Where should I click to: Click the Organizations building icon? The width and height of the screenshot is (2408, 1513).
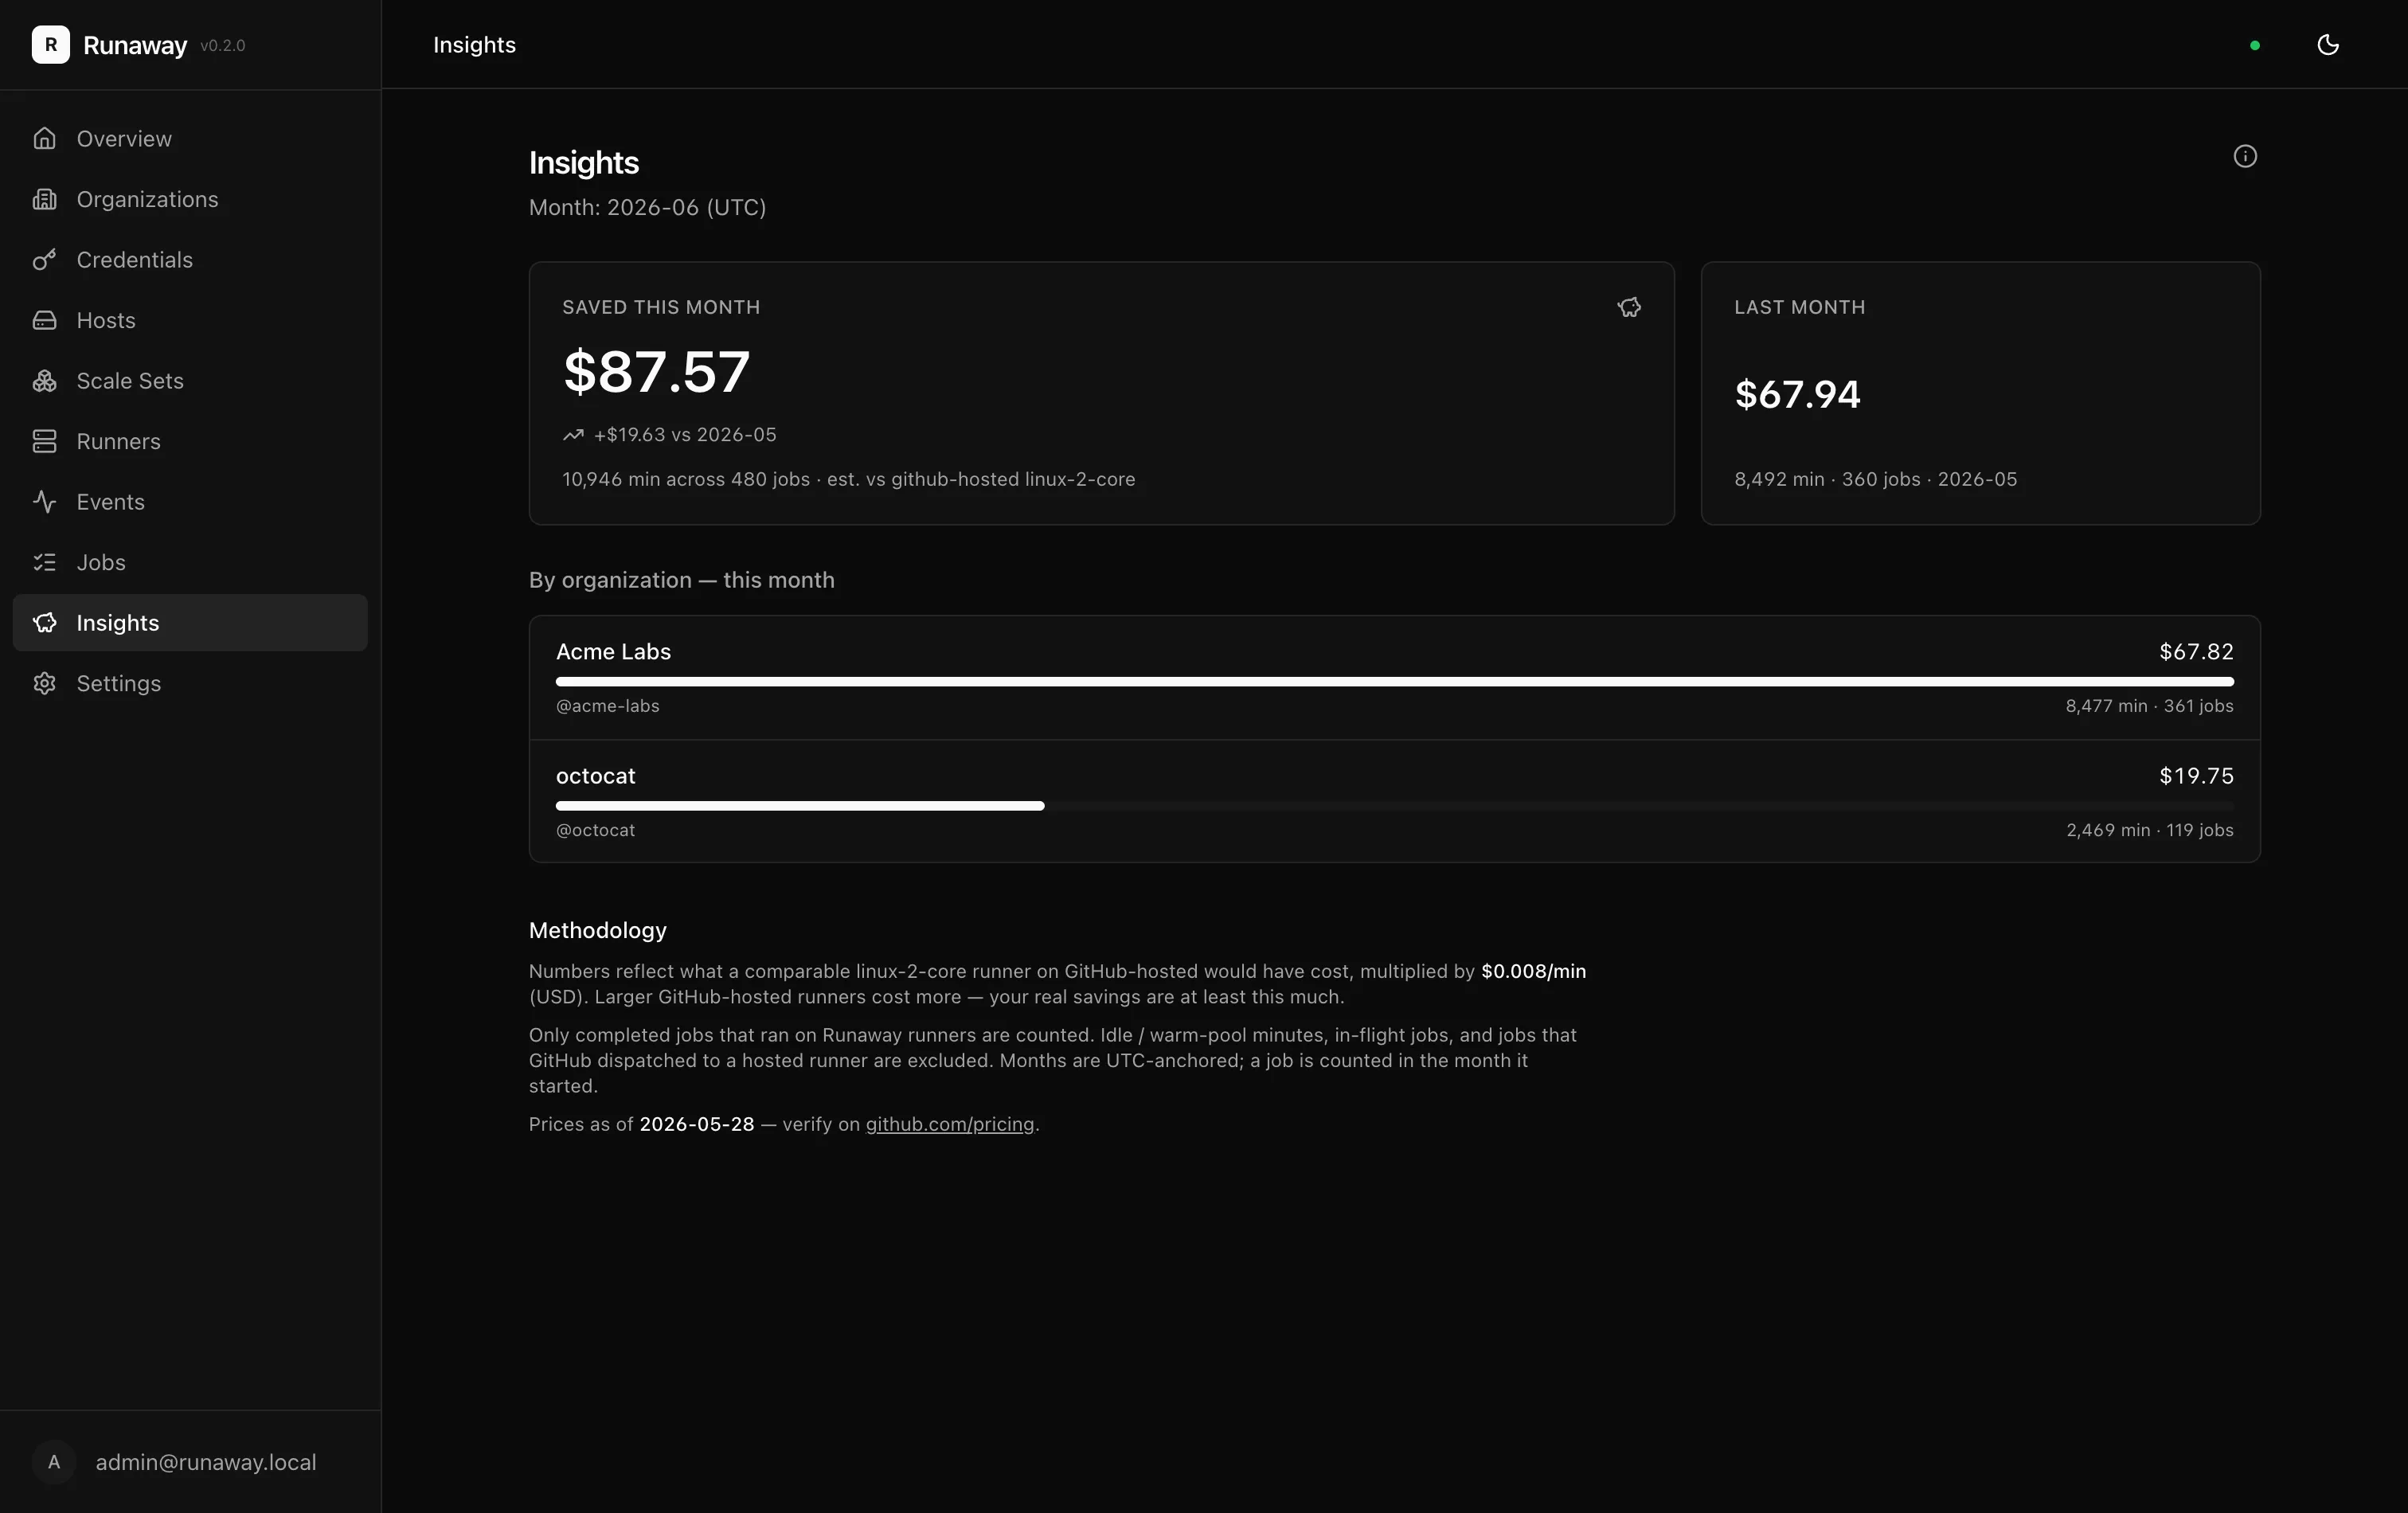pyautogui.click(x=44, y=199)
